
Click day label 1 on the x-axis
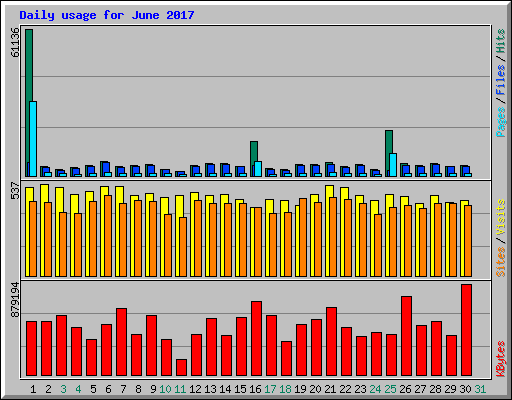[33, 389]
